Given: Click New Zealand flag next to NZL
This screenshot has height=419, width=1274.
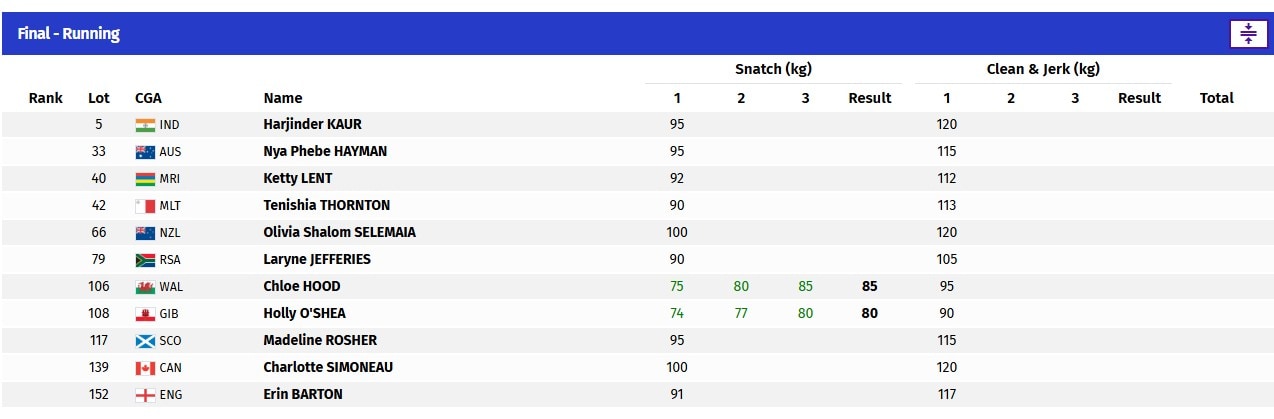Looking at the screenshot, I should [x=145, y=233].
